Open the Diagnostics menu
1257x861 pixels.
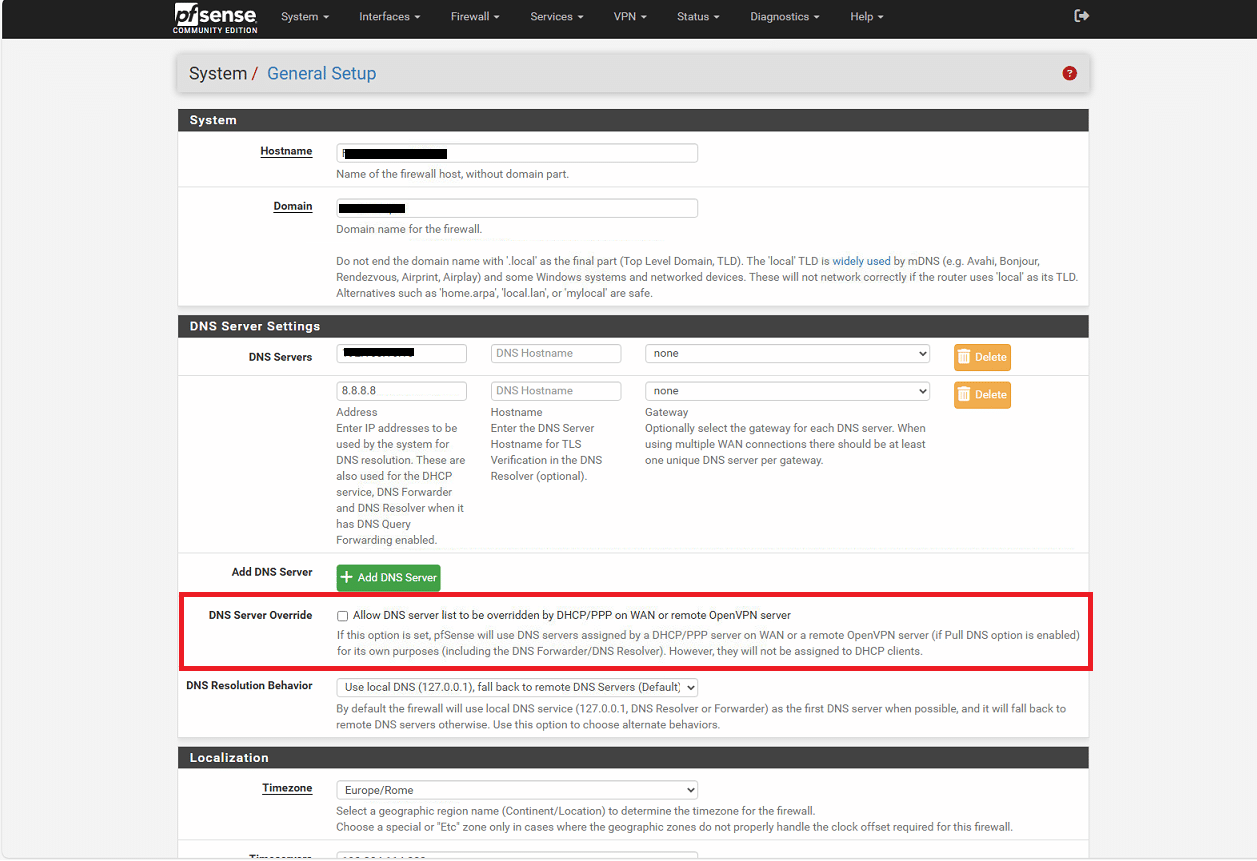pos(784,17)
